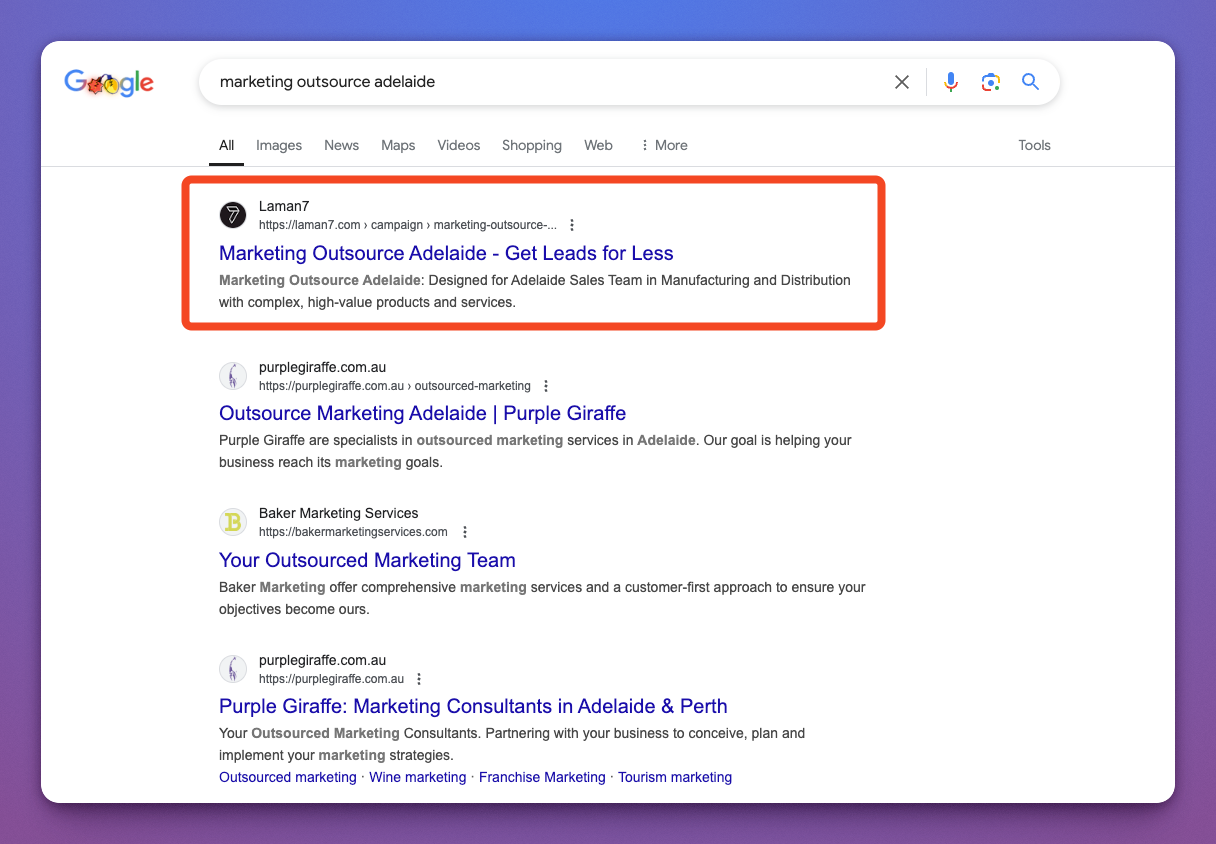Viewport: 1216px width, 844px height.
Task: Click the Google logo
Action: click(109, 83)
